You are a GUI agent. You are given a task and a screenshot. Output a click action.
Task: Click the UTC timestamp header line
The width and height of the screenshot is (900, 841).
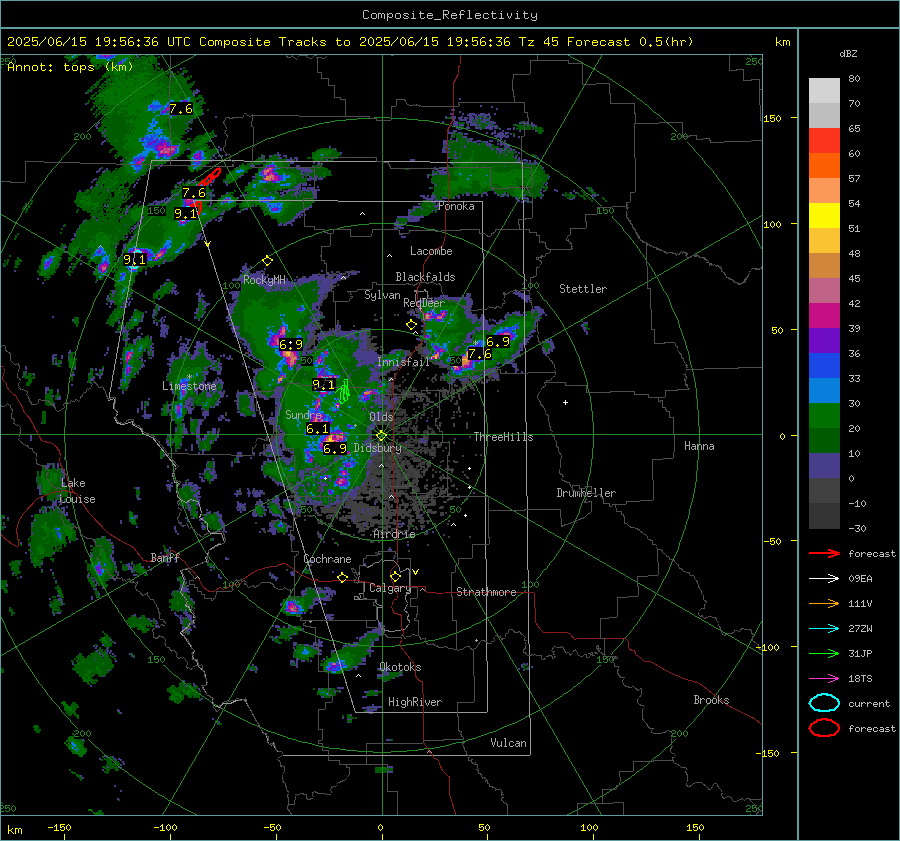(x=350, y=42)
